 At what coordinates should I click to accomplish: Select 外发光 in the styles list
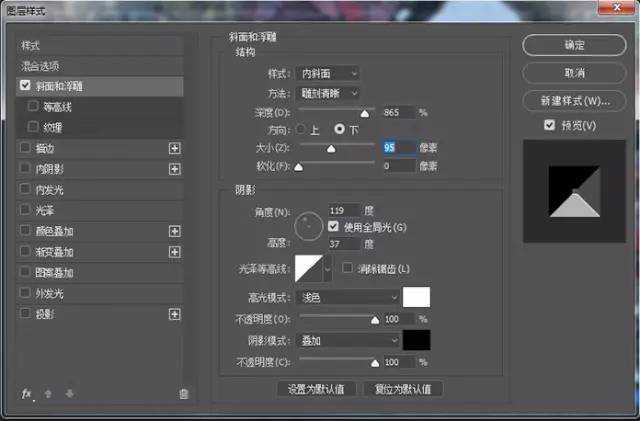pyautogui.click(x=50, y=293)
